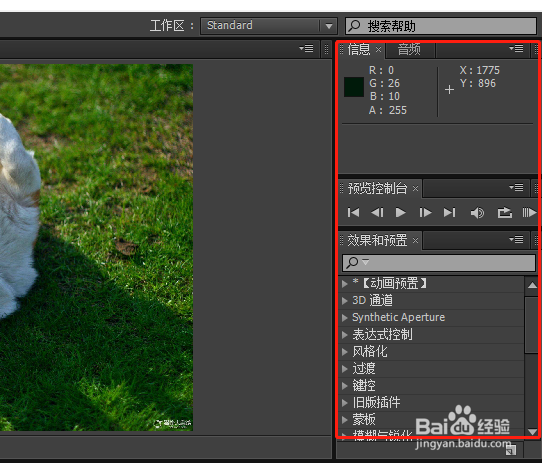Toggle preview audio mute
The image size is (542, 463).
pyautogui.click(x=477, y=213)
